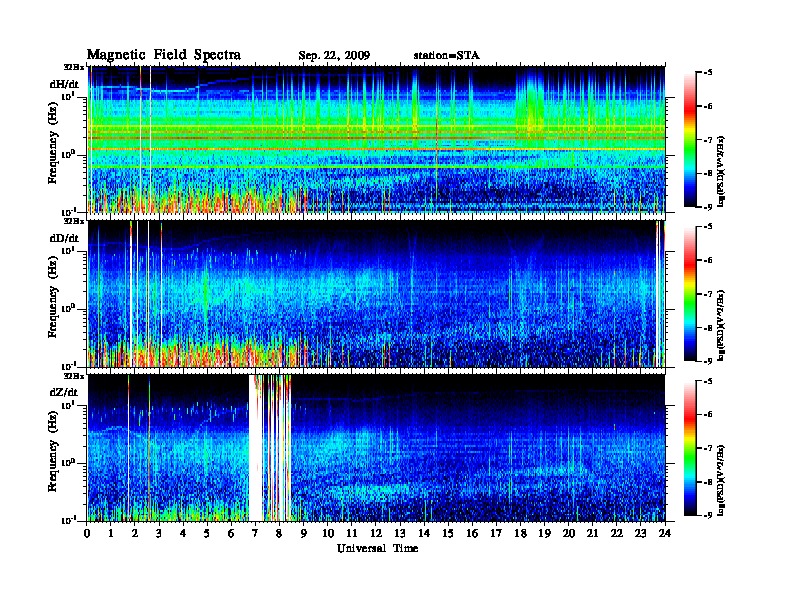The image size is (792, 612).
Task: Click hour 22 tick label on Universal Time axis
Action: [617, 534]
